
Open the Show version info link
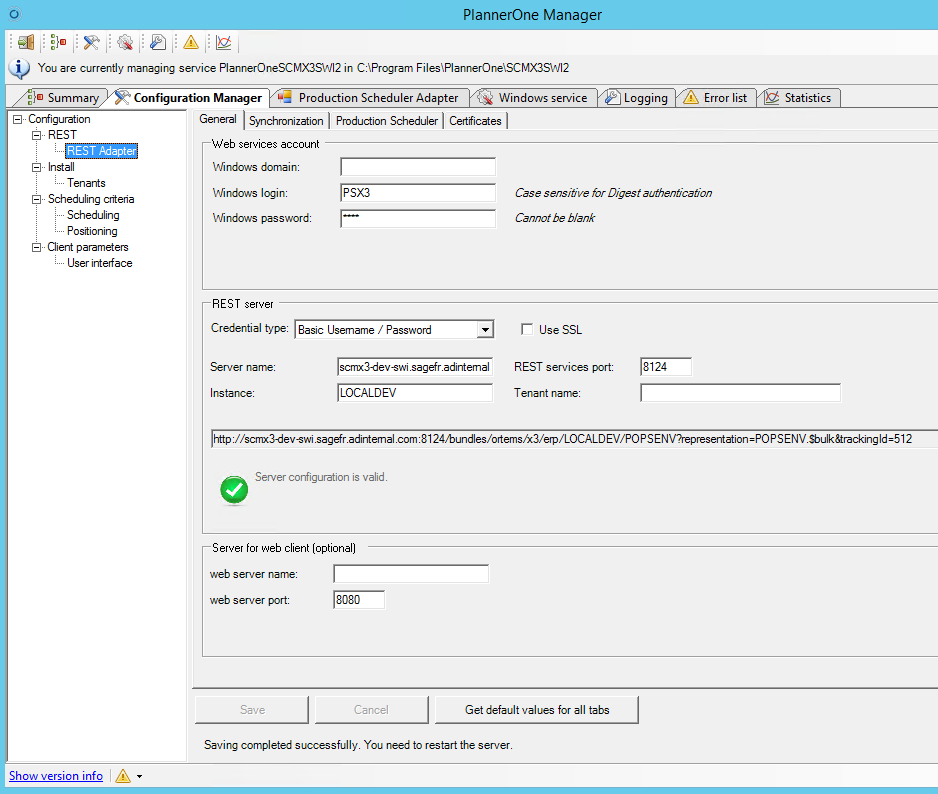click(x=56, y=776)
